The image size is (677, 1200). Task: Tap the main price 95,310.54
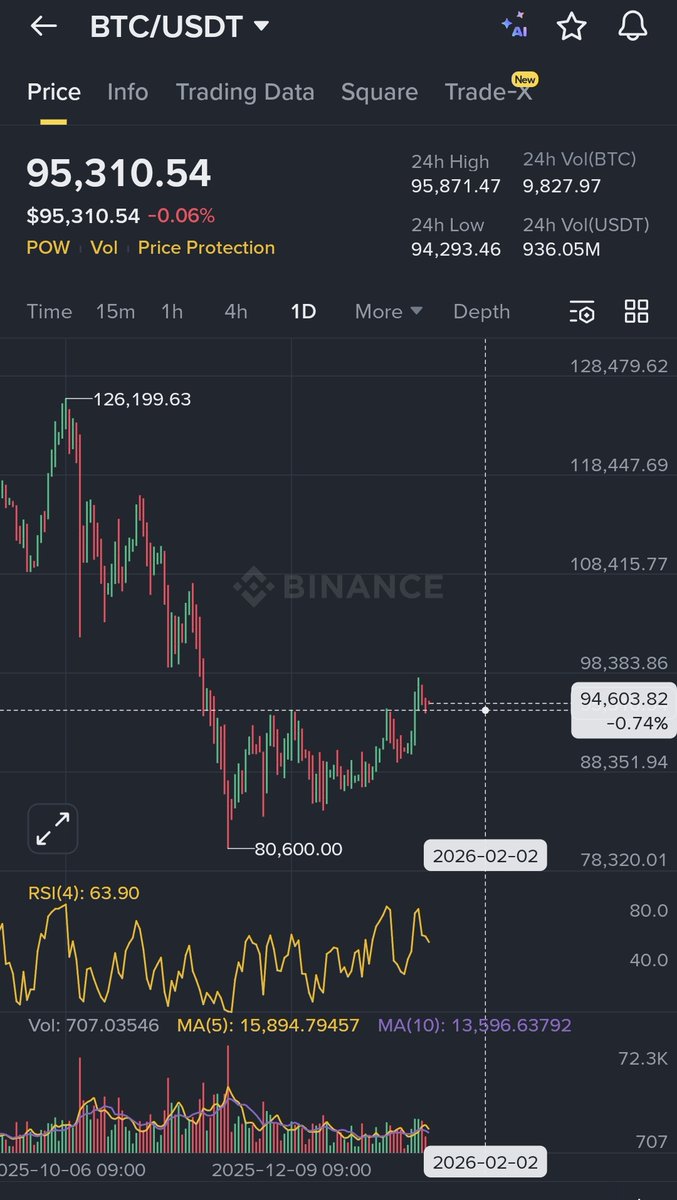coord(119,174)
